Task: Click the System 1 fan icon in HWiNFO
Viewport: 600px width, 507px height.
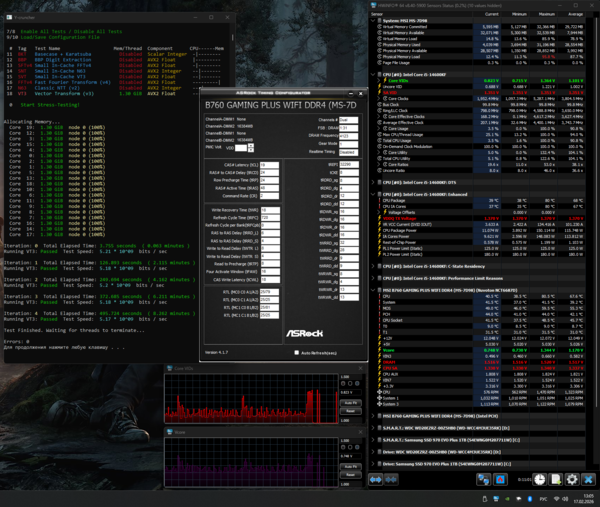Action: 380,398
